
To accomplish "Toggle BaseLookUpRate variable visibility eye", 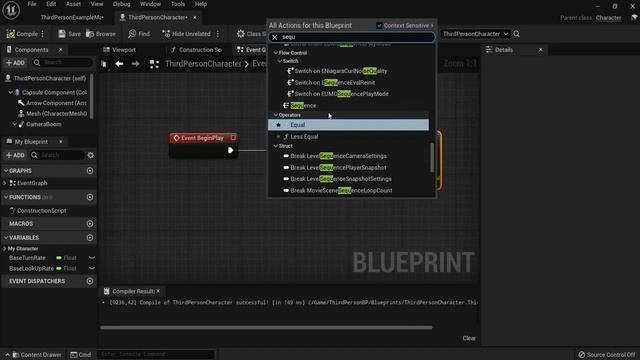I will point(92,269).
